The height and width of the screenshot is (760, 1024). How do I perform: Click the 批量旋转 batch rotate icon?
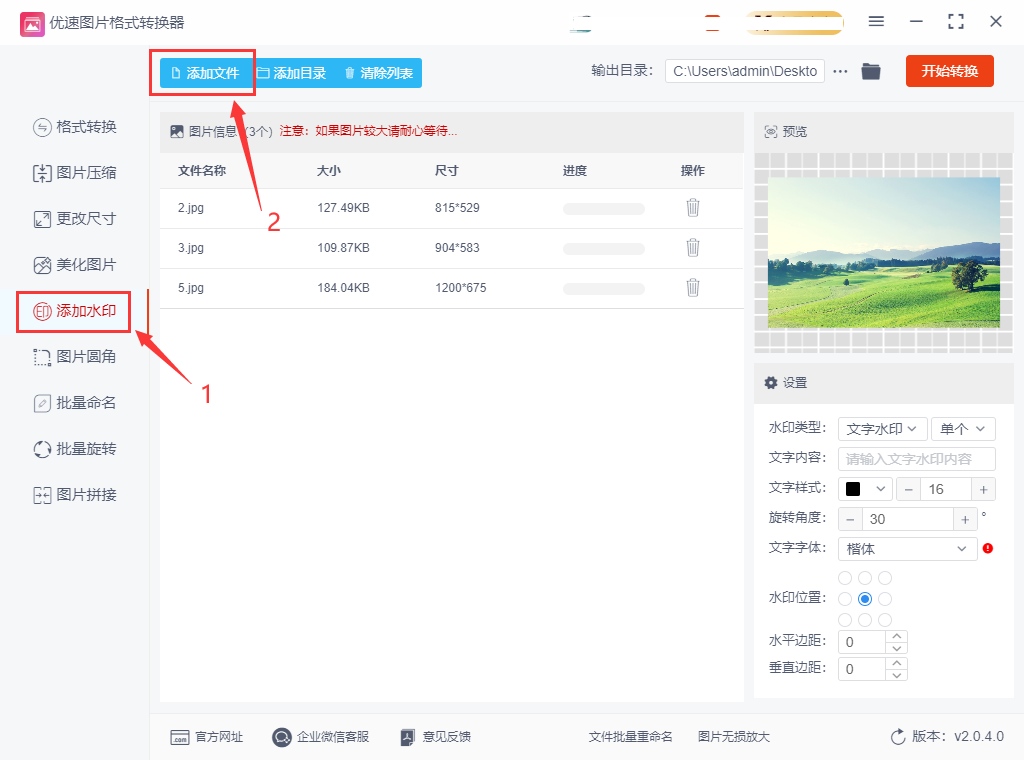42,449
